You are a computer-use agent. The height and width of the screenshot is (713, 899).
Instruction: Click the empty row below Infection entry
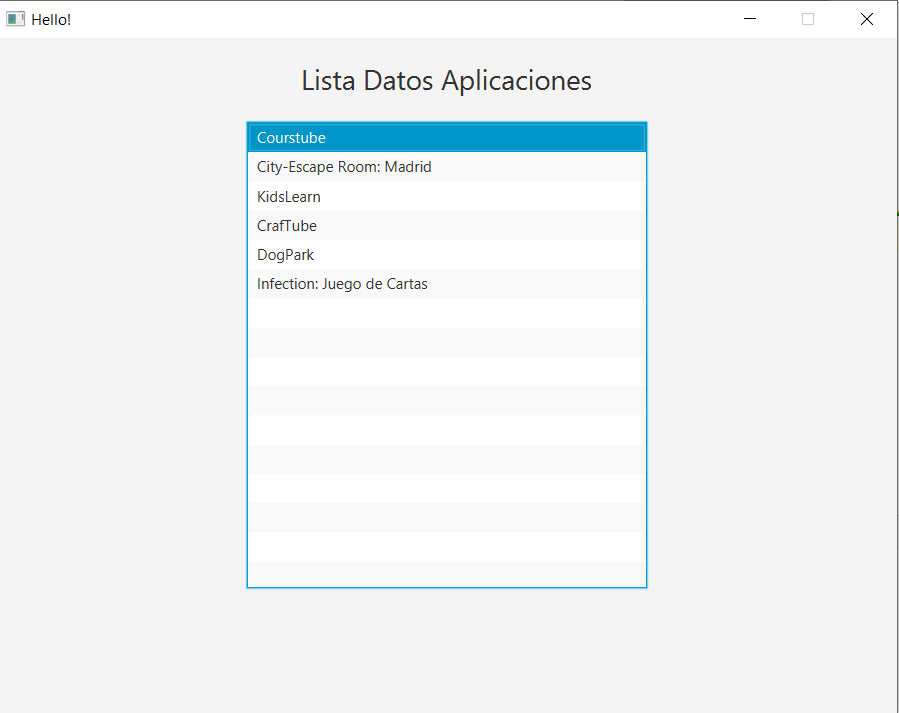click(x=446, y=313)
